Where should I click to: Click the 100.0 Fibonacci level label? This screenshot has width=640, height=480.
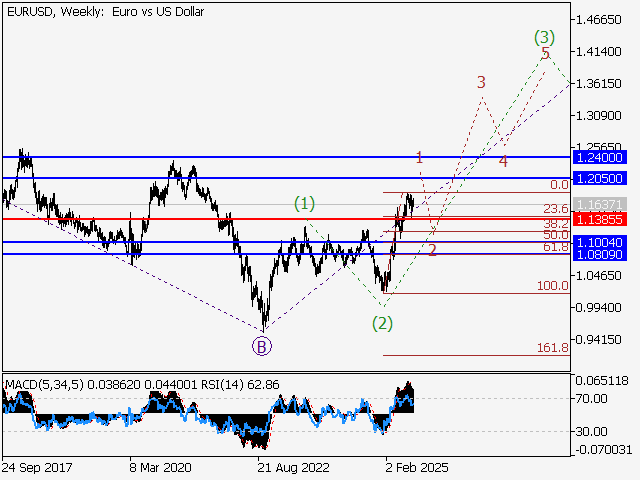[553, 286]
